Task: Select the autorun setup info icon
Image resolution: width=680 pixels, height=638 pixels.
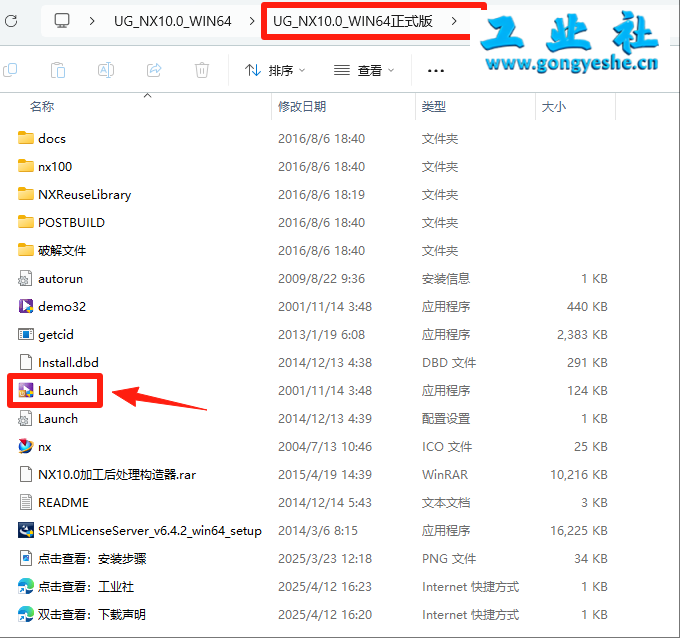Action: 25,278
